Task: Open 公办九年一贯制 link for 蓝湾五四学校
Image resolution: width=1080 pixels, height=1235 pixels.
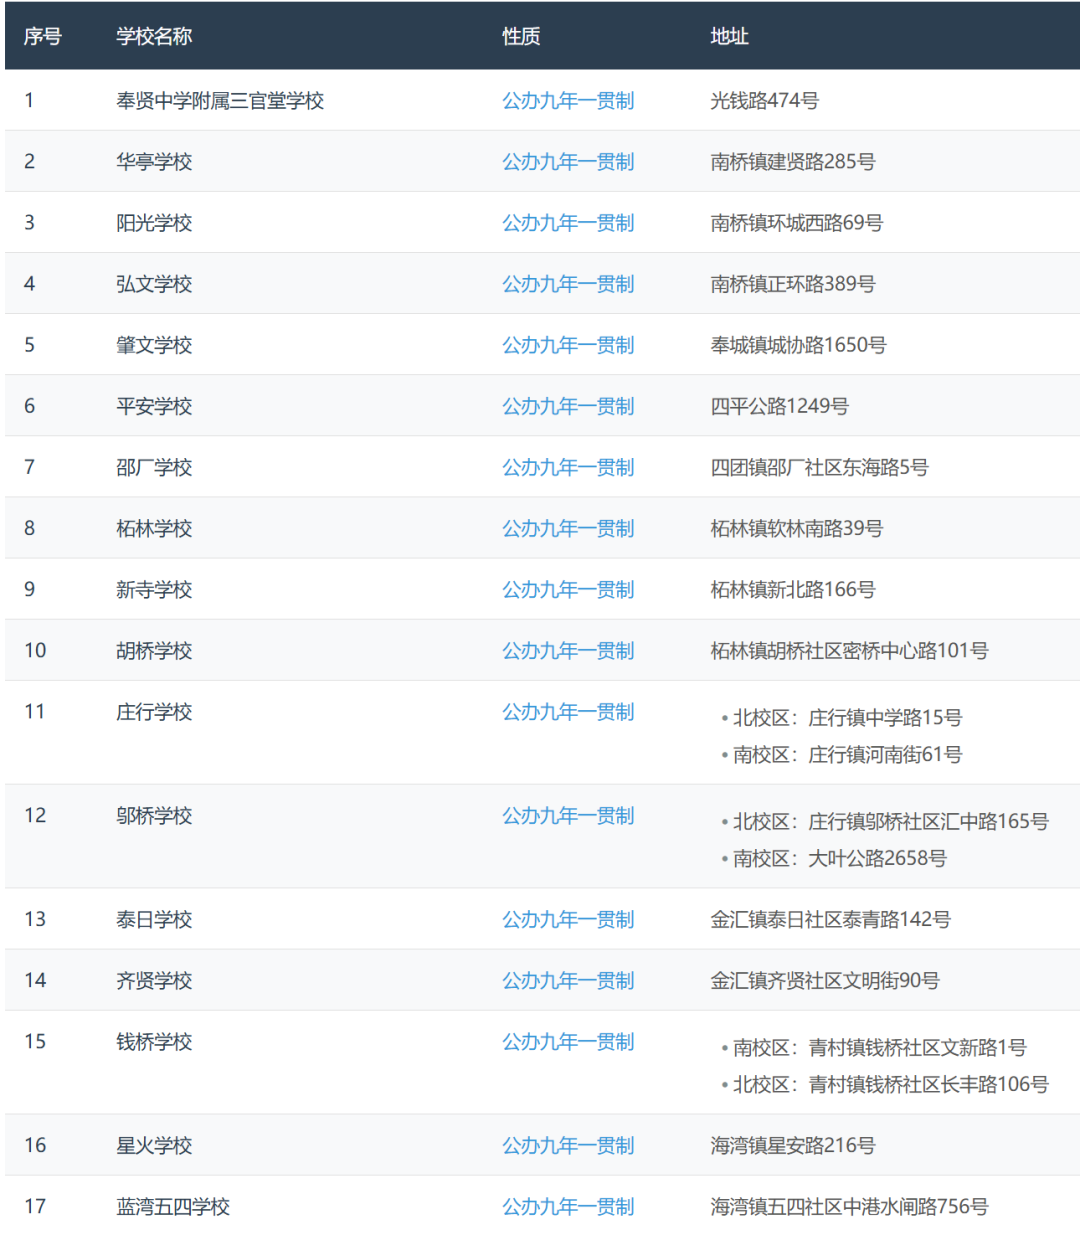Action: 567,1207
